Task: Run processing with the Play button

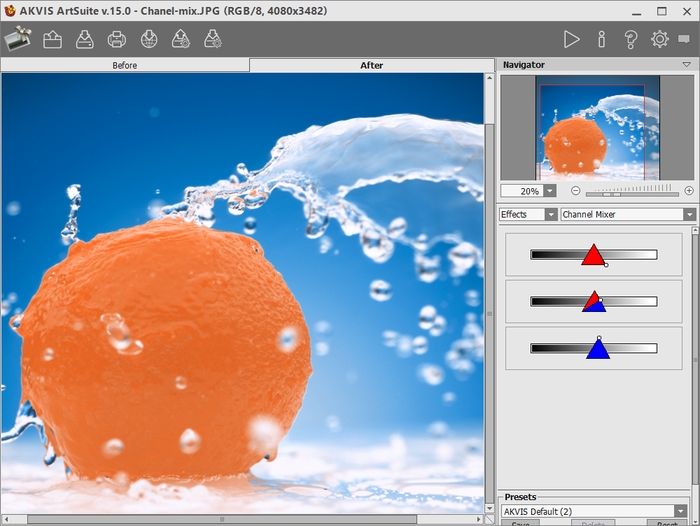Action: (571, 39)
